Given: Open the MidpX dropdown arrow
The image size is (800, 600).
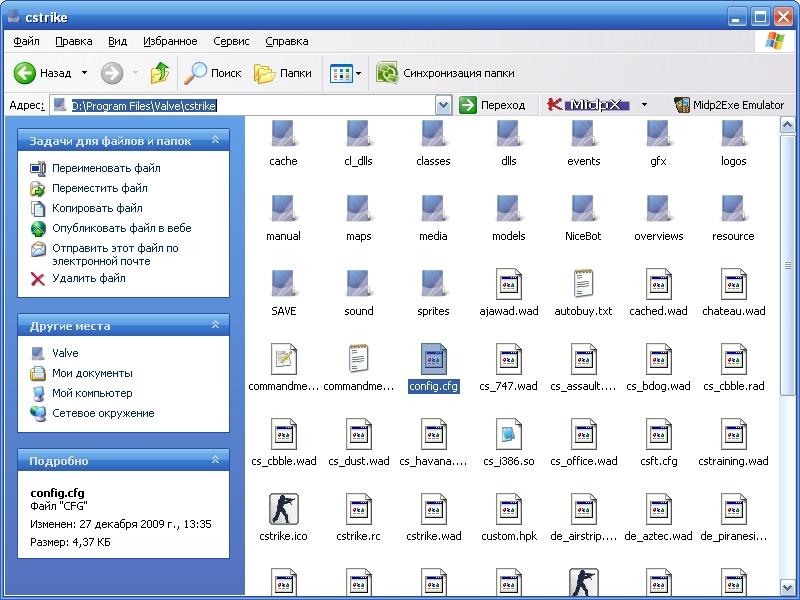Looking at the screenshot, I should [644, 105].
